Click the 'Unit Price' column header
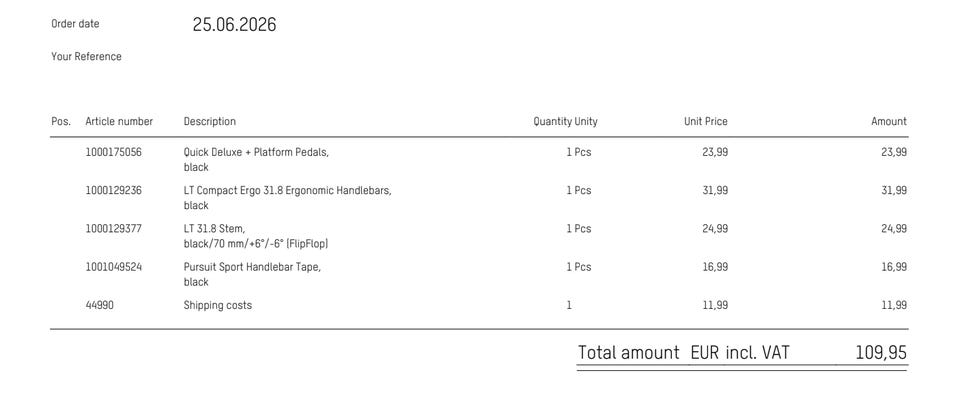This screenshot has width=960, height=399. pyautogui.click(x=706, y=121)
